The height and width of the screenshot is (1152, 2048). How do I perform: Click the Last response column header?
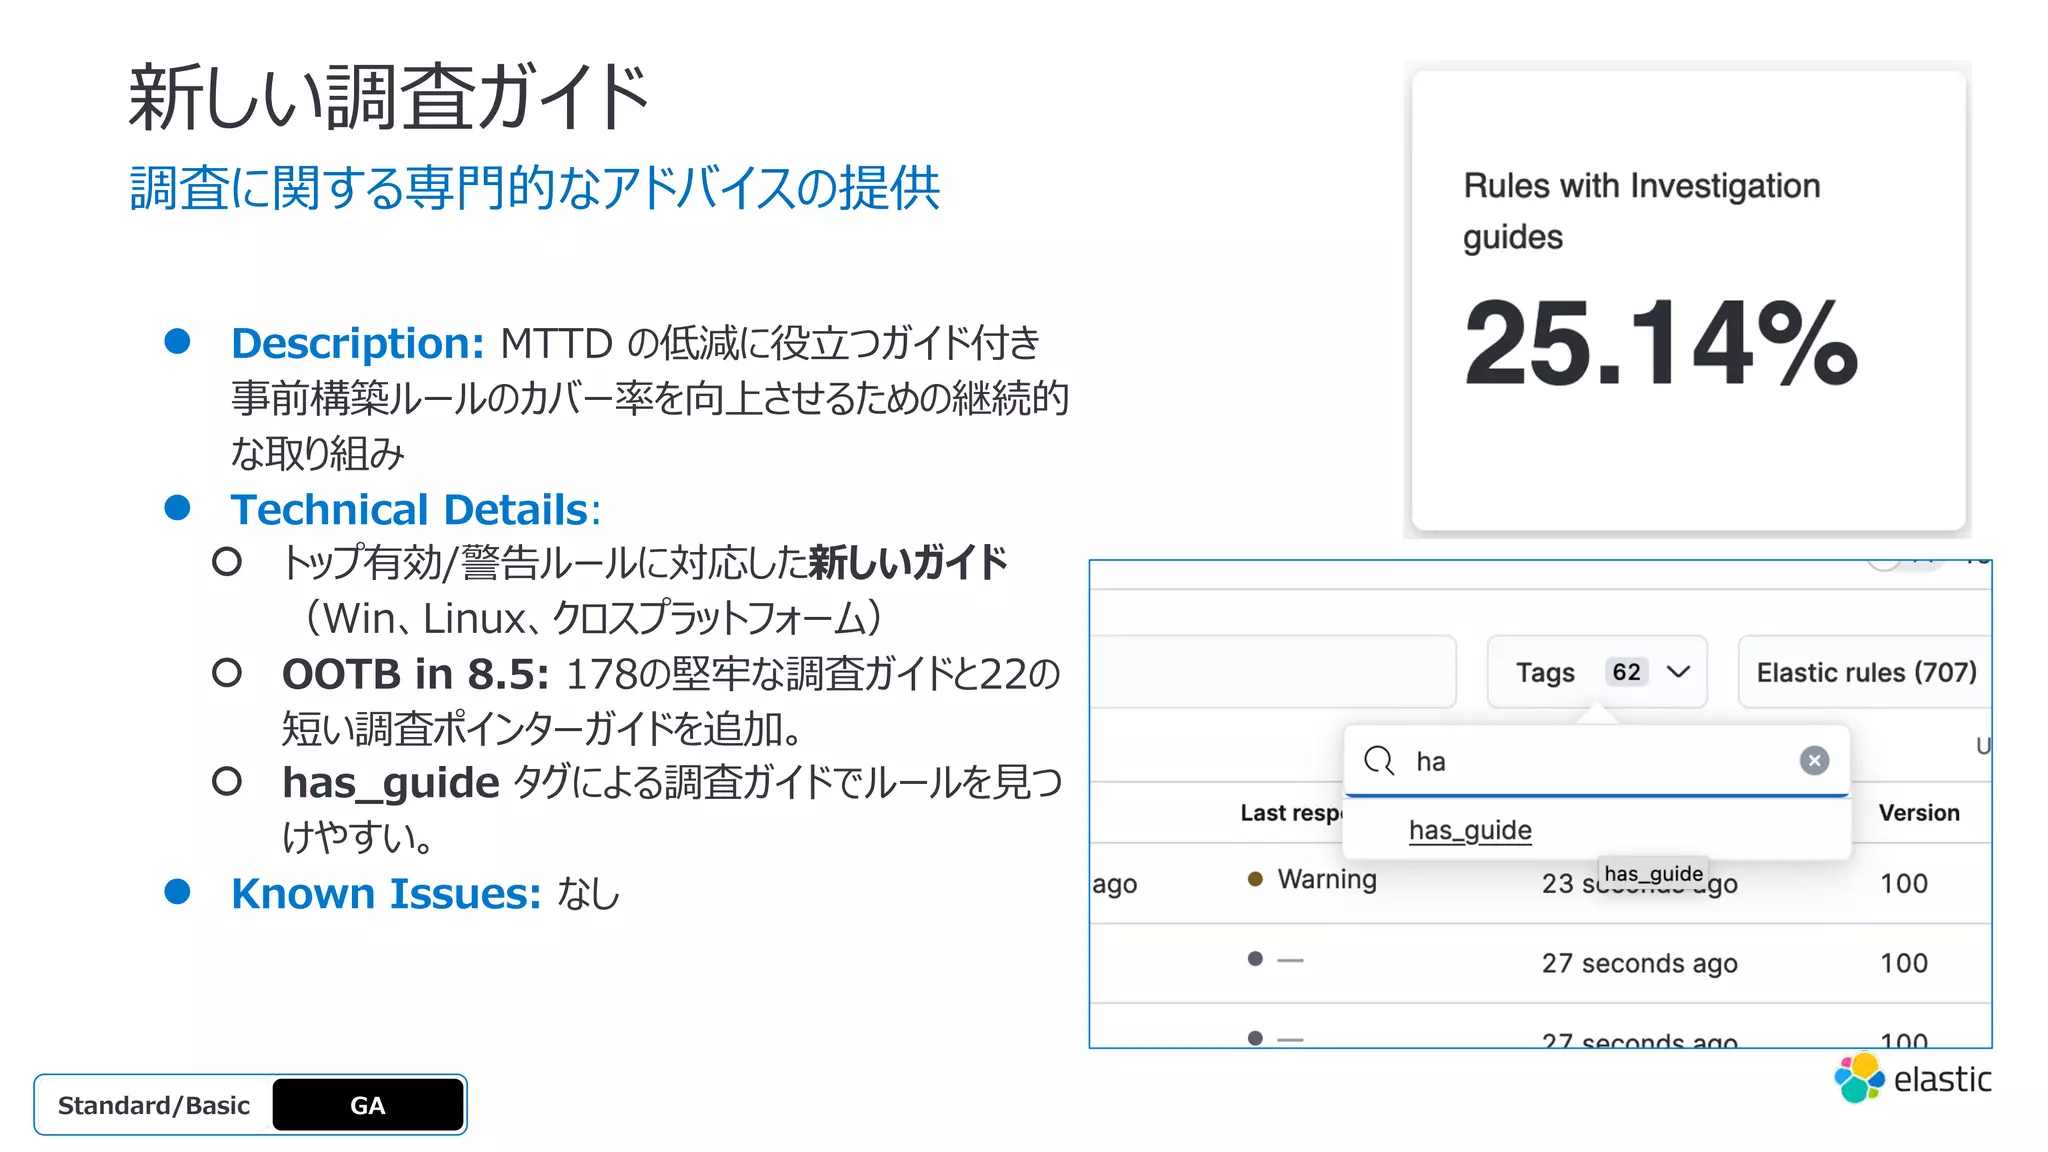pyautogui.click(x=1290, y=813)
